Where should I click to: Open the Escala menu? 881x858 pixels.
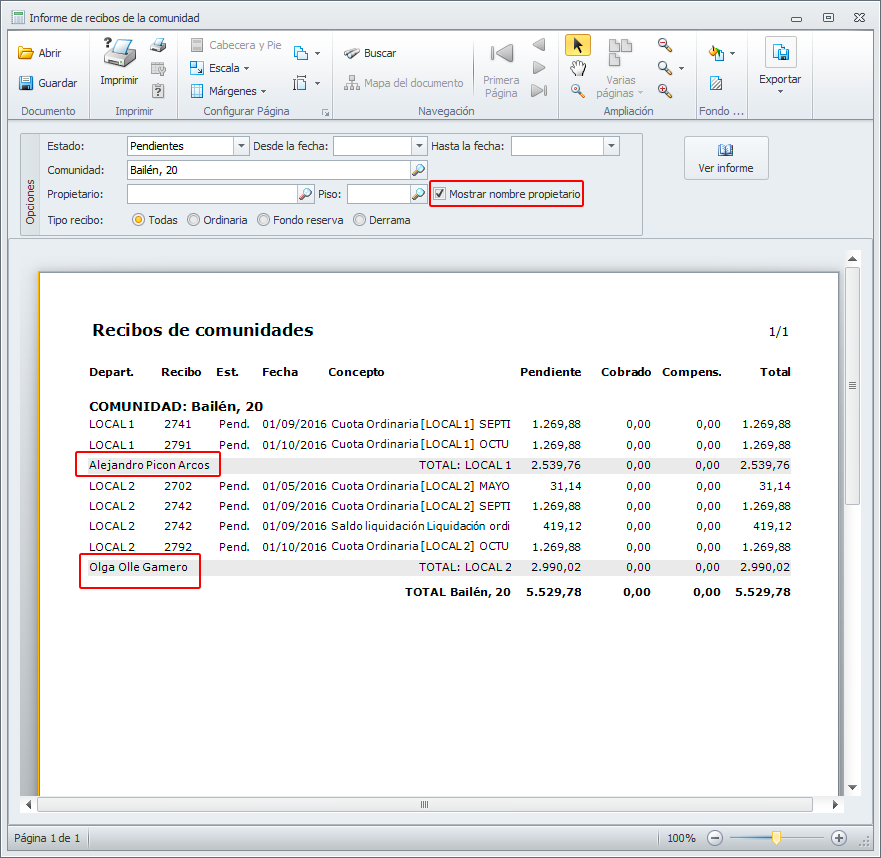click(224, 68)
